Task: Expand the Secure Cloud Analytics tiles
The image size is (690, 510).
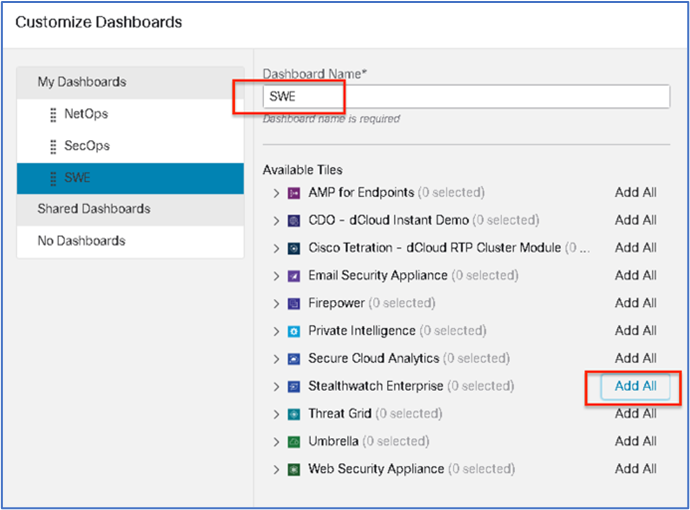Action: (276, 359)
